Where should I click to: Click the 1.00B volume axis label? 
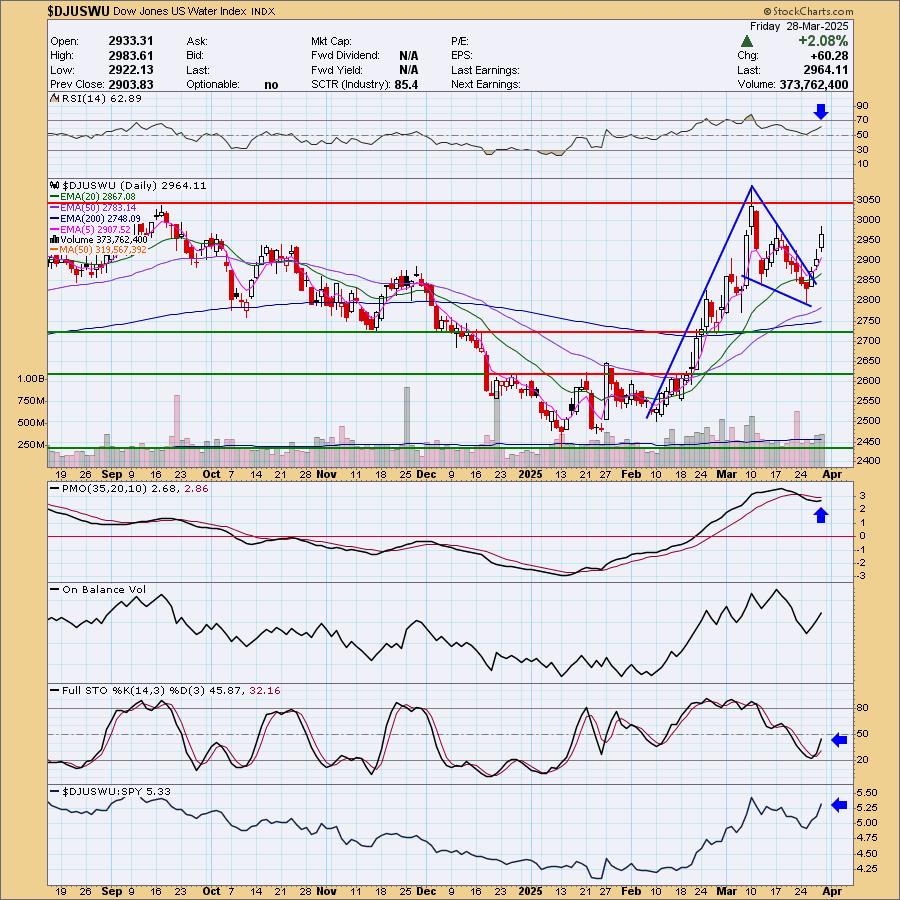[31, 379]
